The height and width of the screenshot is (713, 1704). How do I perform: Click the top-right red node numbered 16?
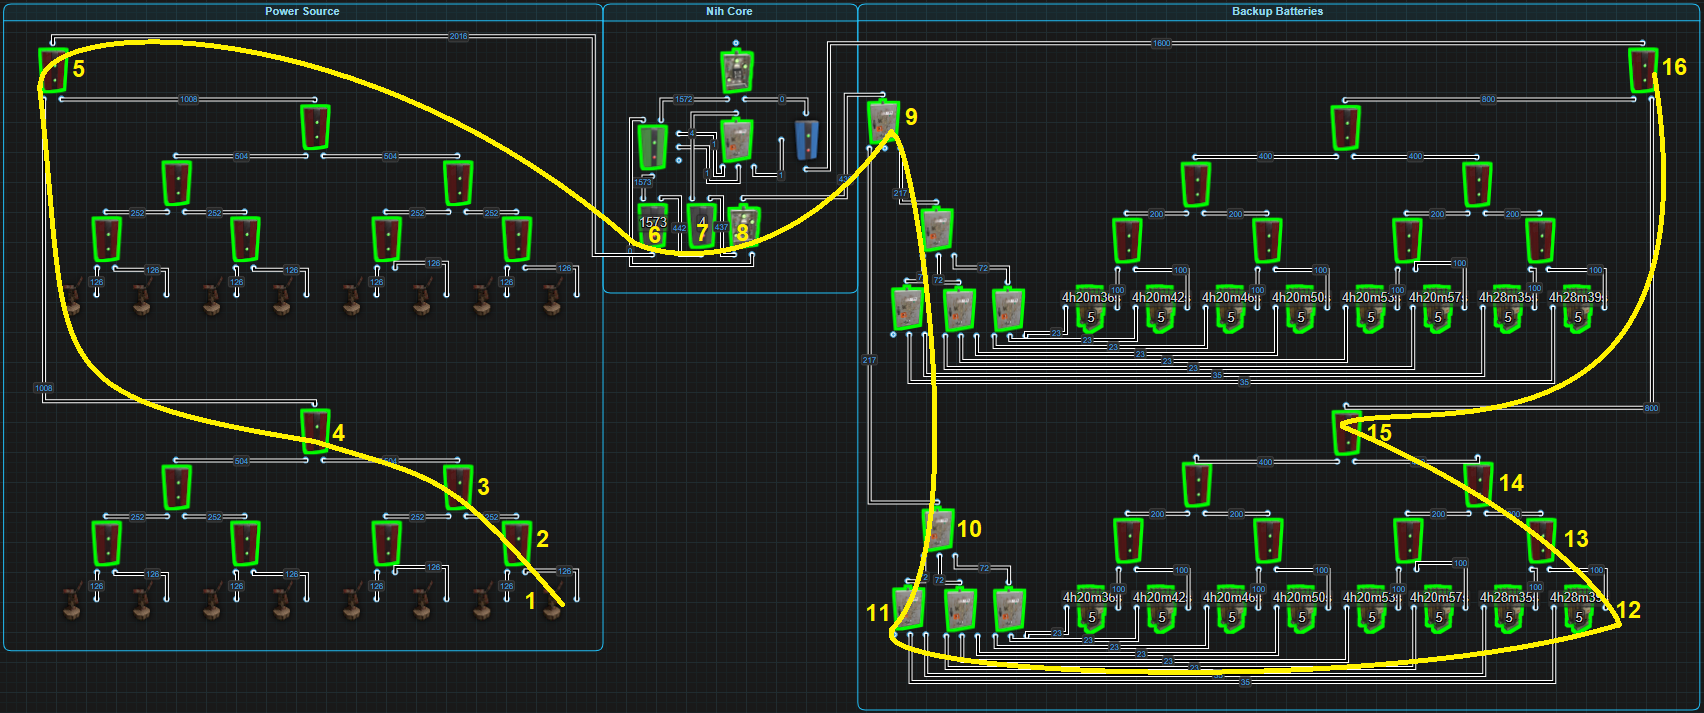tap(1642, 70)
